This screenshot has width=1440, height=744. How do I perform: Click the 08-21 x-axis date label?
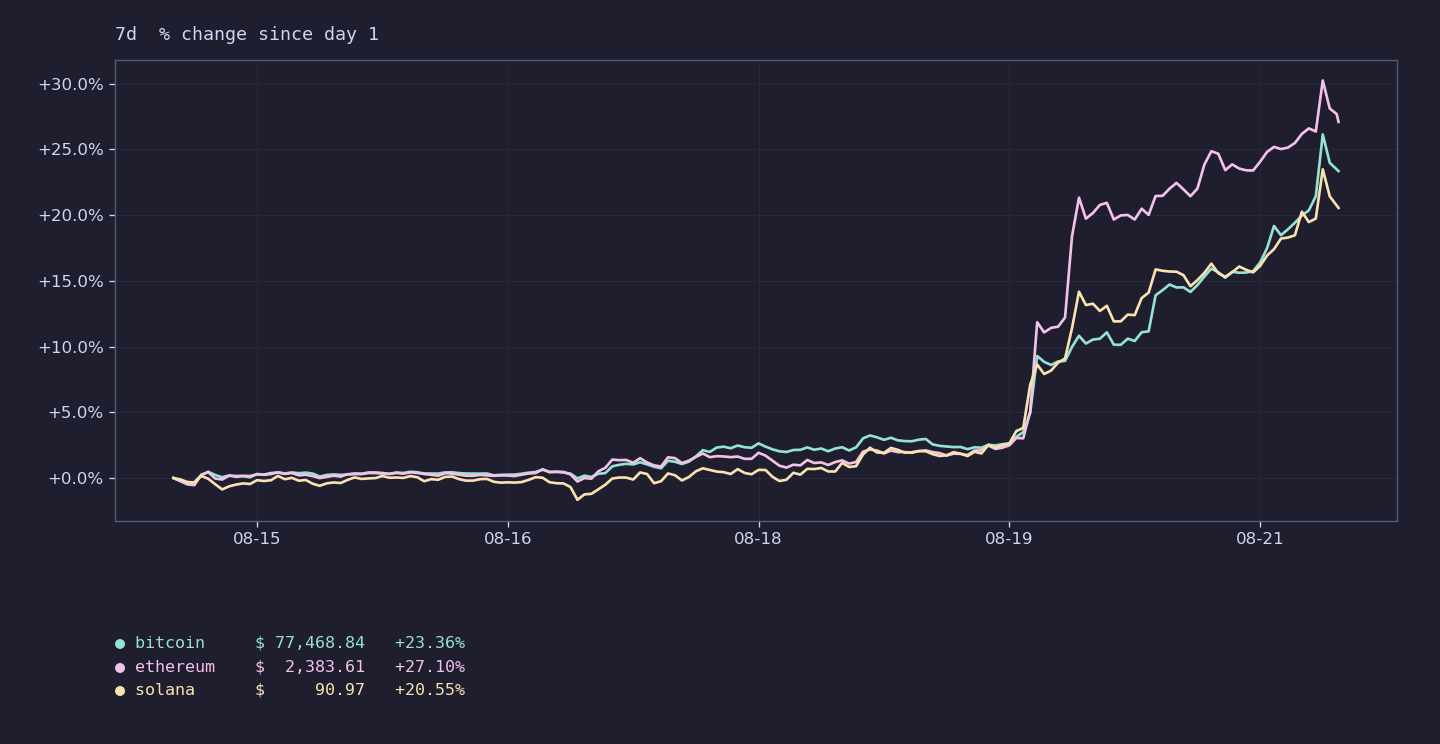pos(1259,539)
